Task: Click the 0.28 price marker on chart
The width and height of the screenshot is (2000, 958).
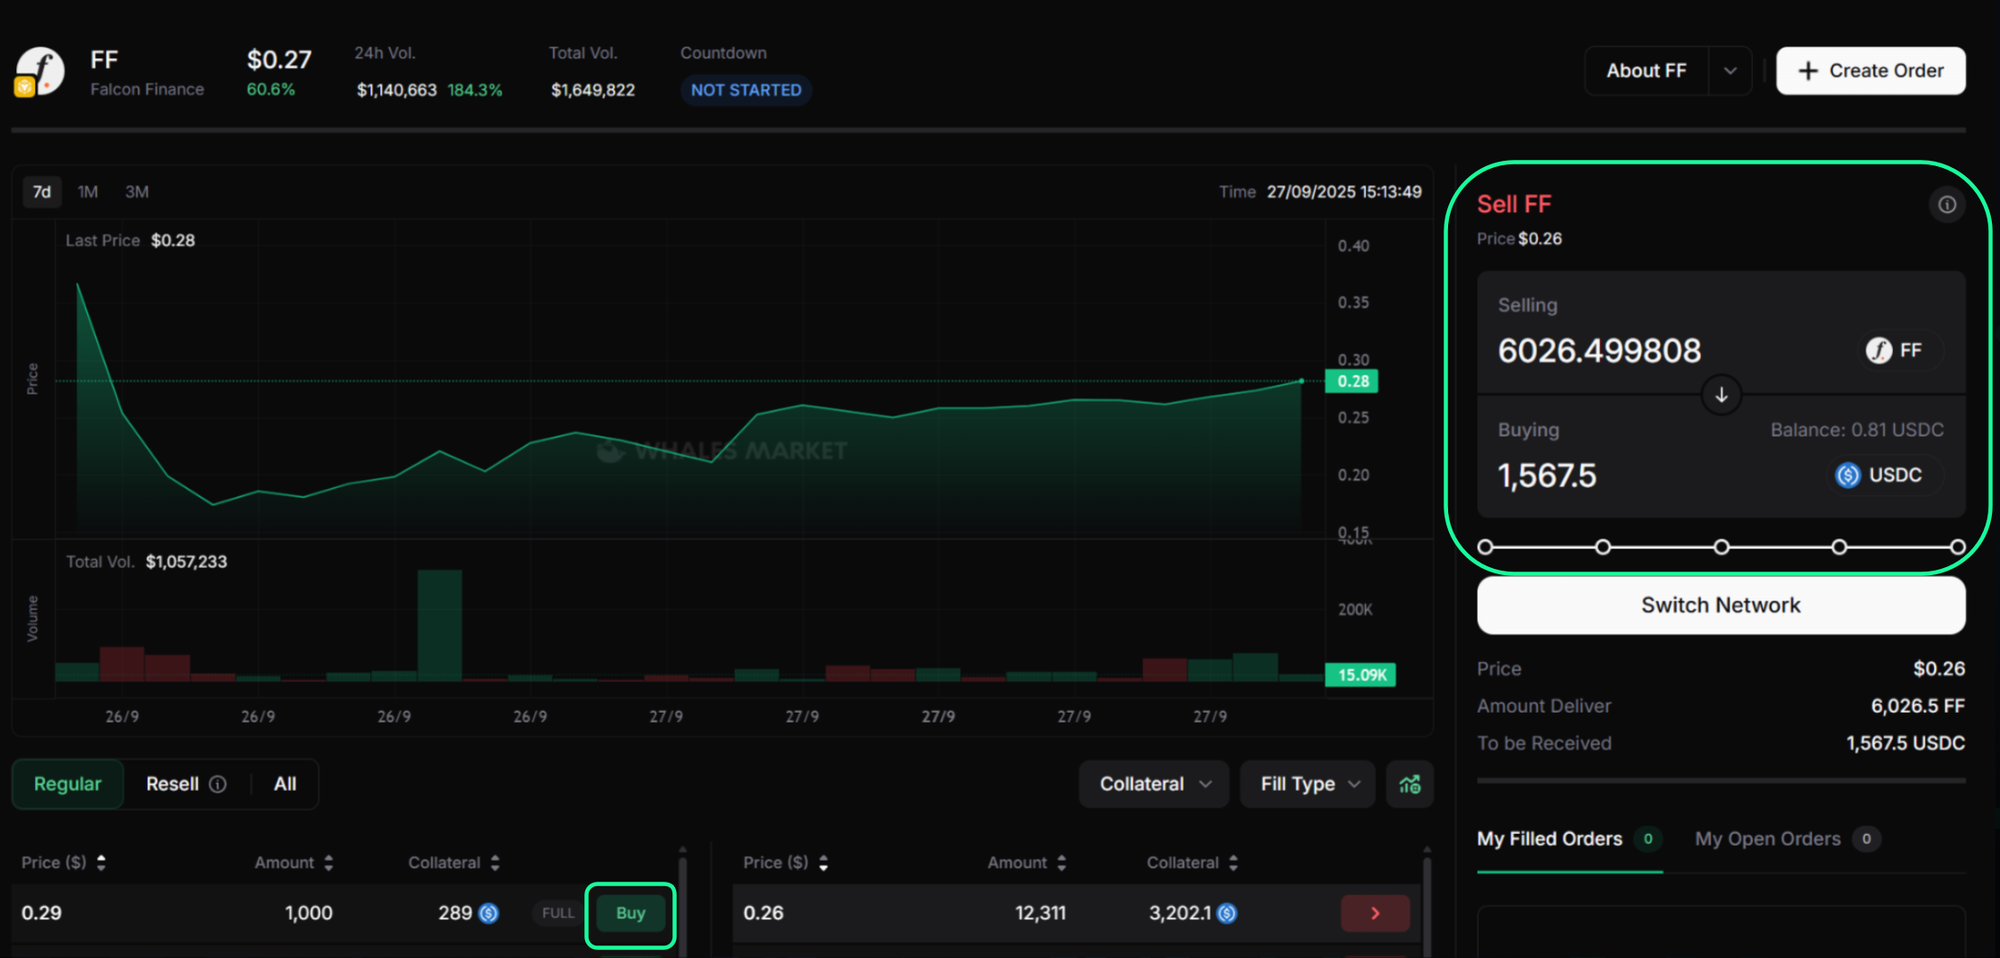Action: [x=1352, y=381]
